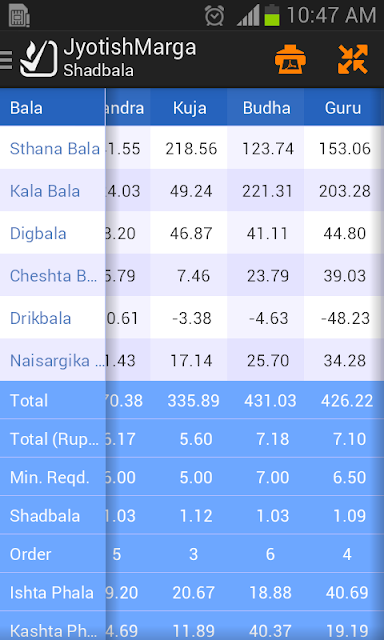The height and width of the screenshot is (640, 384).
Task: Tap the Shadbala subtitle in title bar
Action: (x=98, y=71)
